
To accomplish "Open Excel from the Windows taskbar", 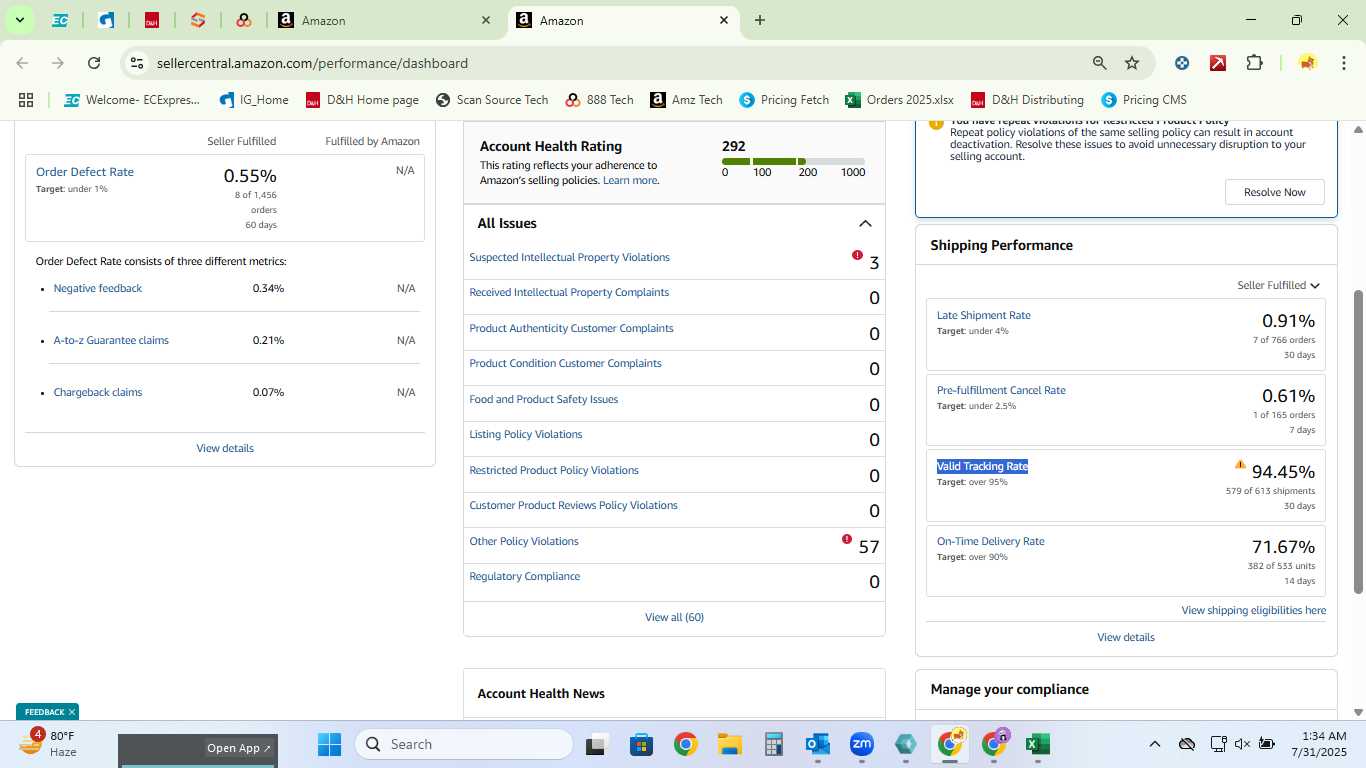I will pyautogui.click(x=1037, y=744).
